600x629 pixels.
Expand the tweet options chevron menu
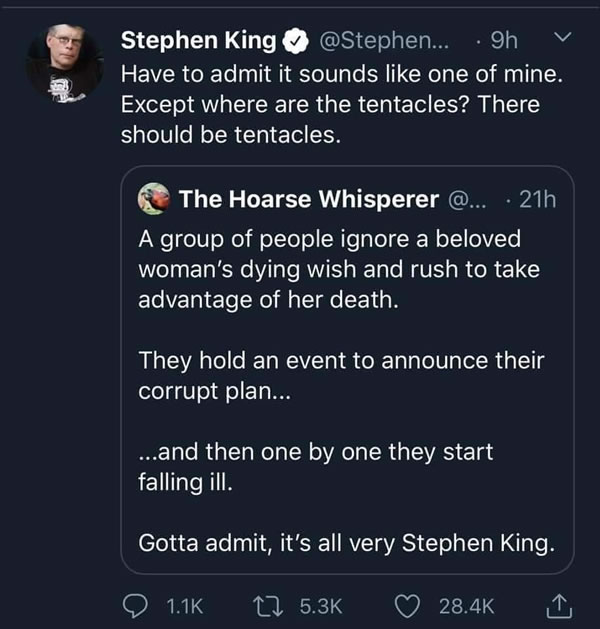click(560, 39)
